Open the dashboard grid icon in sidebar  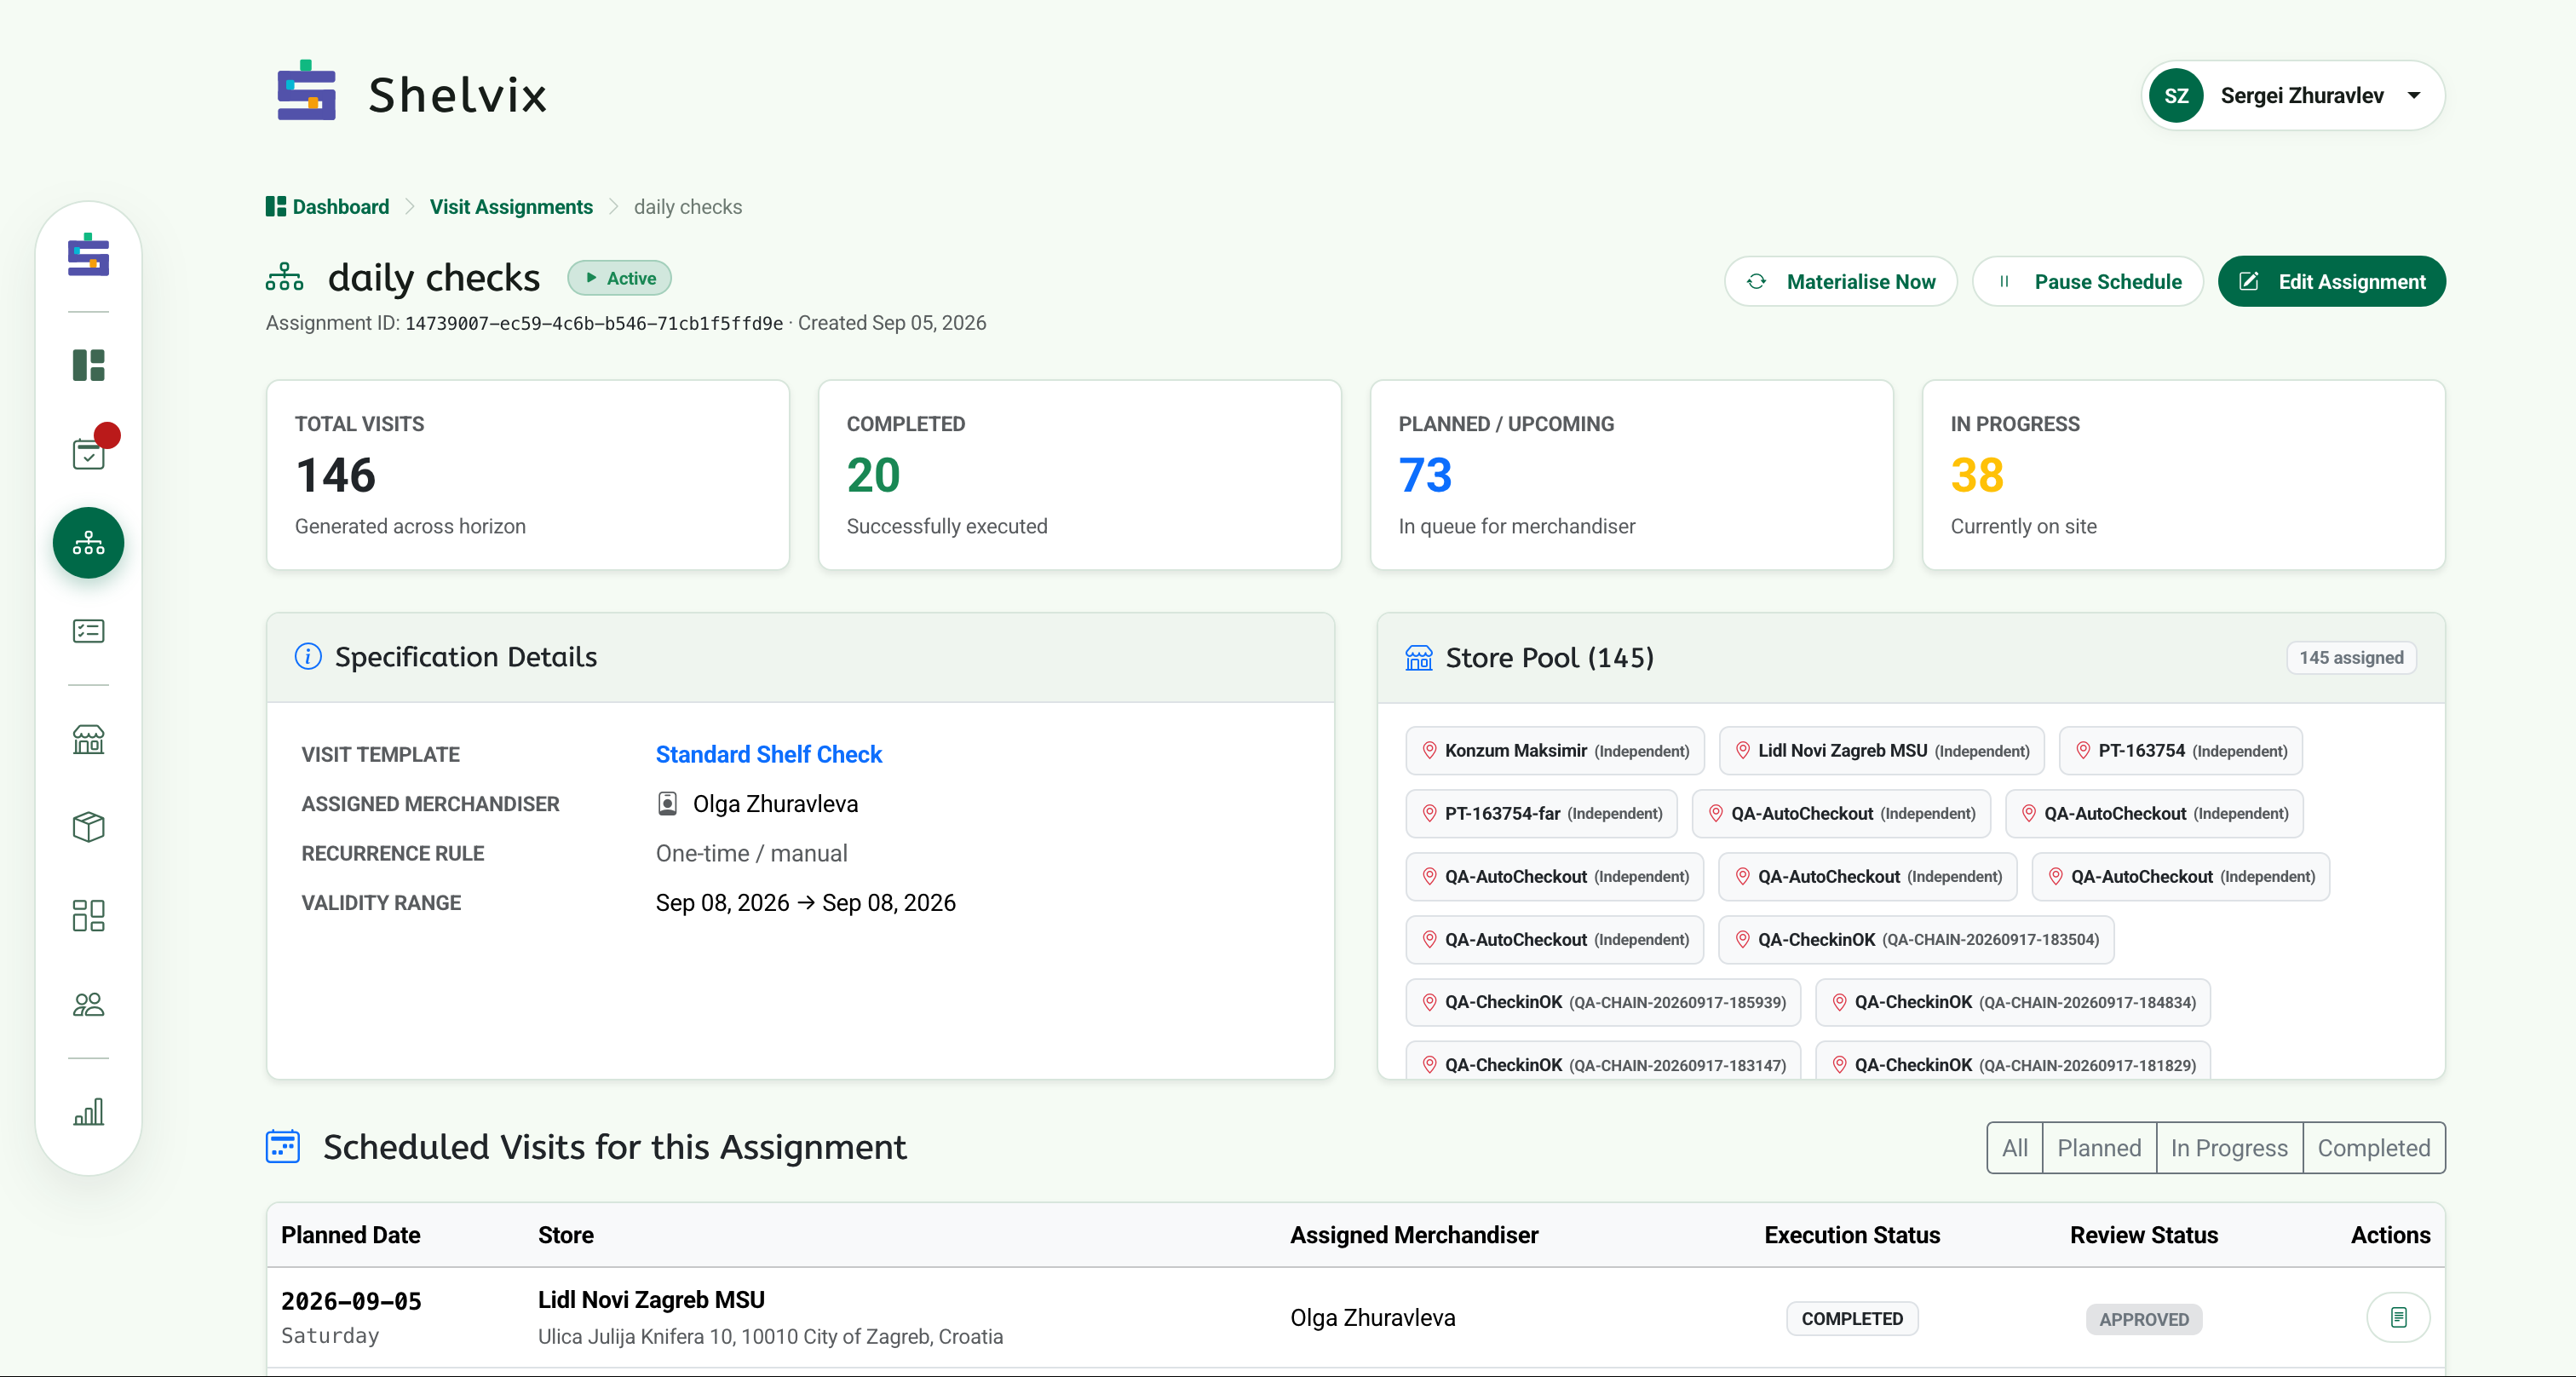tap(88, 365)
